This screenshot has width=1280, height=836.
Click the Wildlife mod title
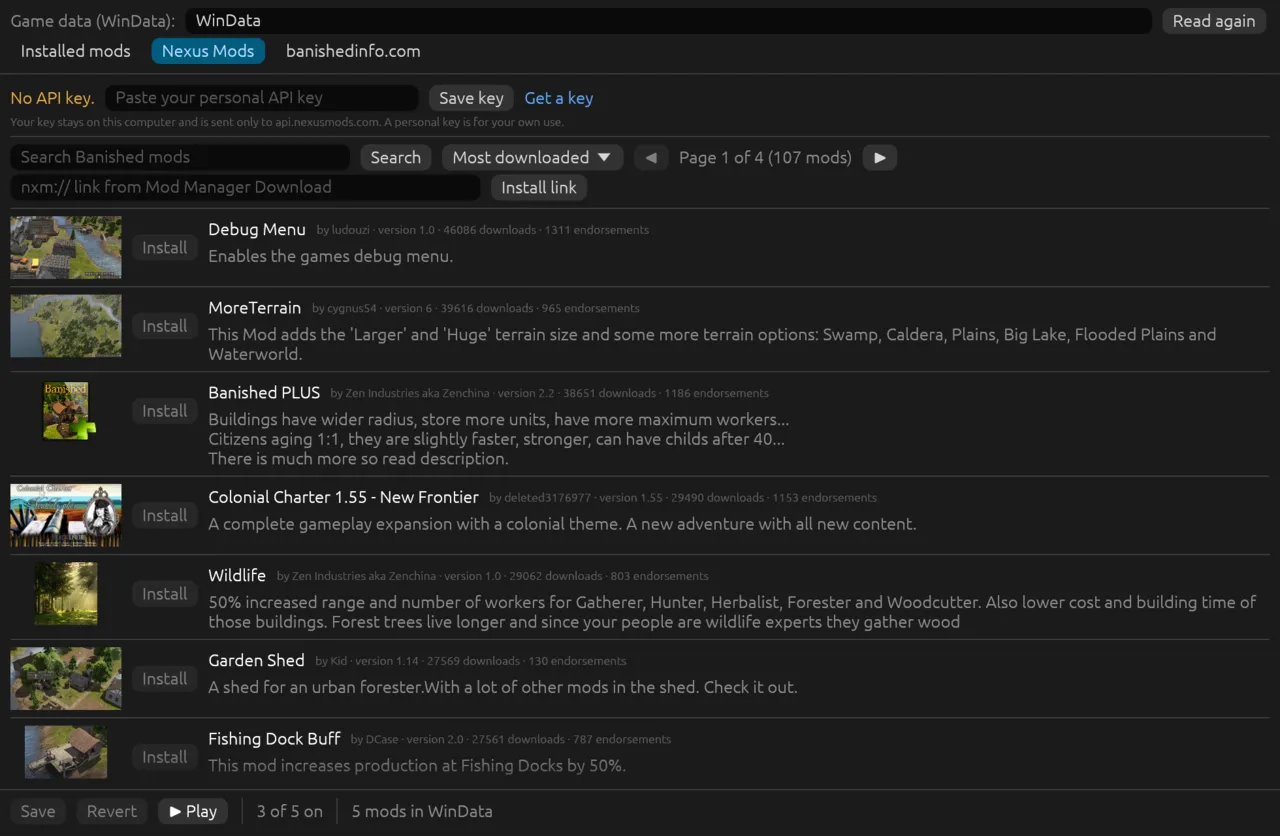pos(237,575)
